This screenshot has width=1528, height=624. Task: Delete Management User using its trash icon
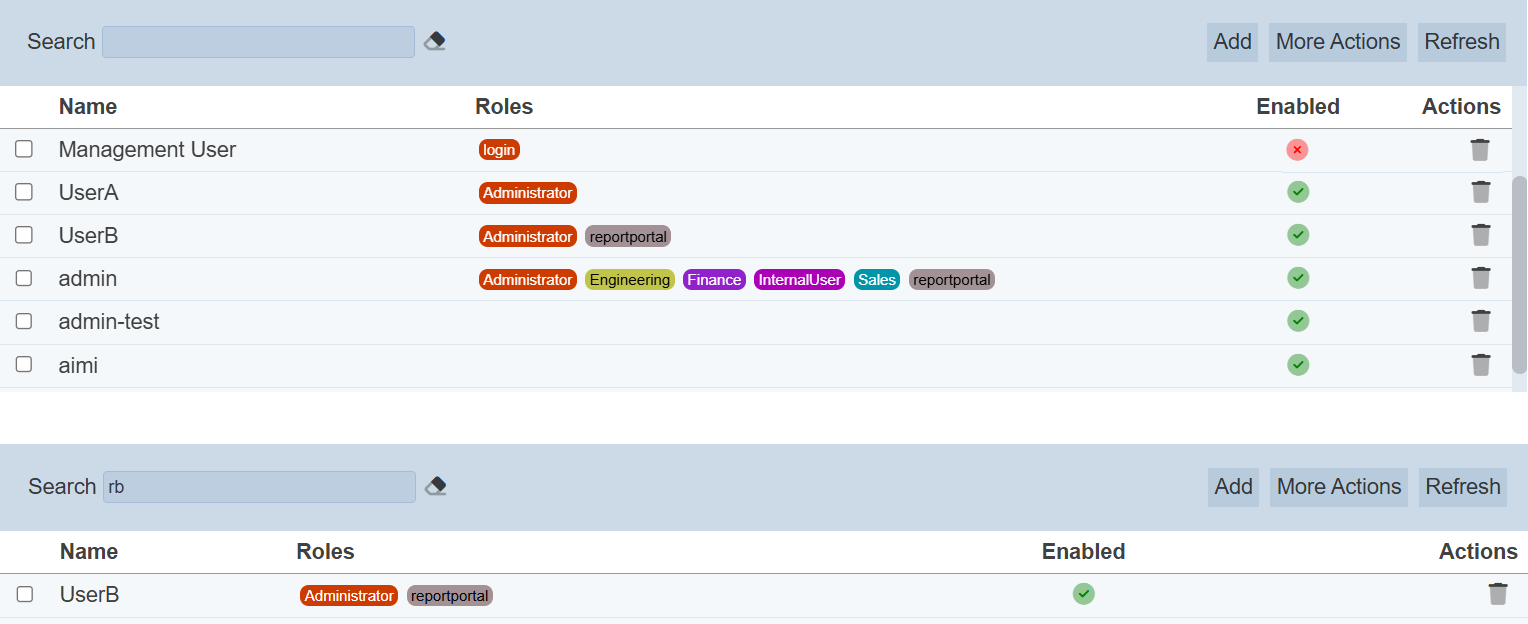click(1480, 150)
